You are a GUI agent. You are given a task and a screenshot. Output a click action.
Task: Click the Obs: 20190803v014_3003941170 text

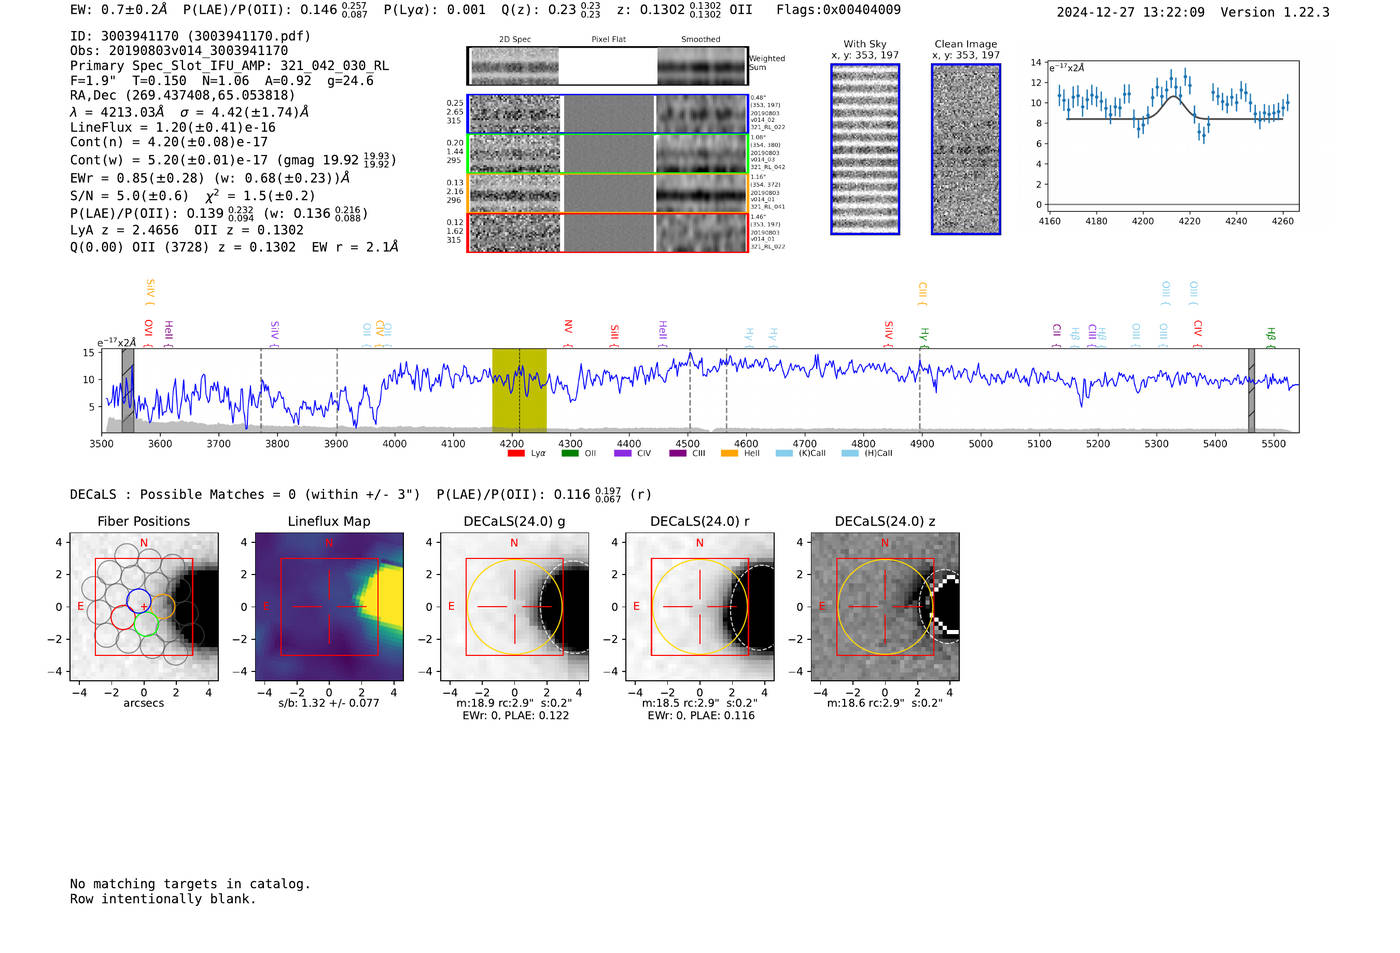click(179, 50)
